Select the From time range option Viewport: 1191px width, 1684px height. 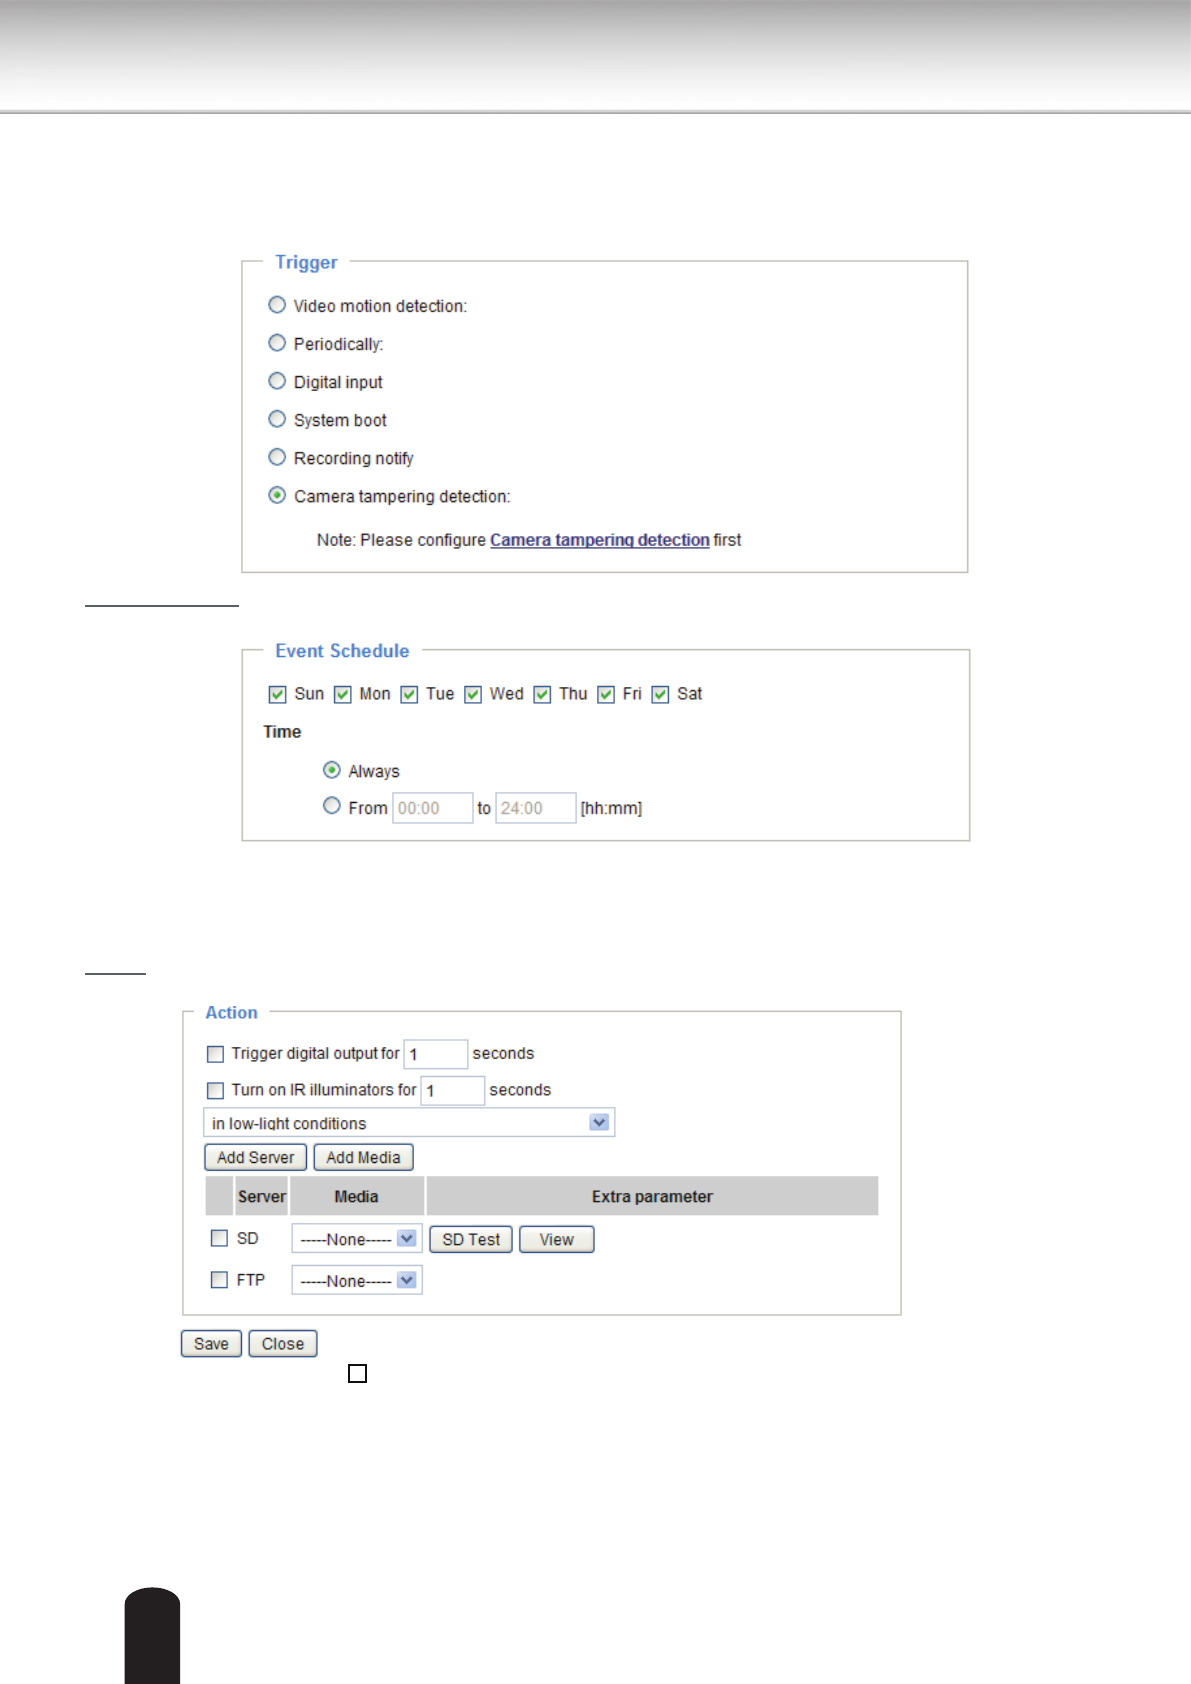click(x=332, y=806)
